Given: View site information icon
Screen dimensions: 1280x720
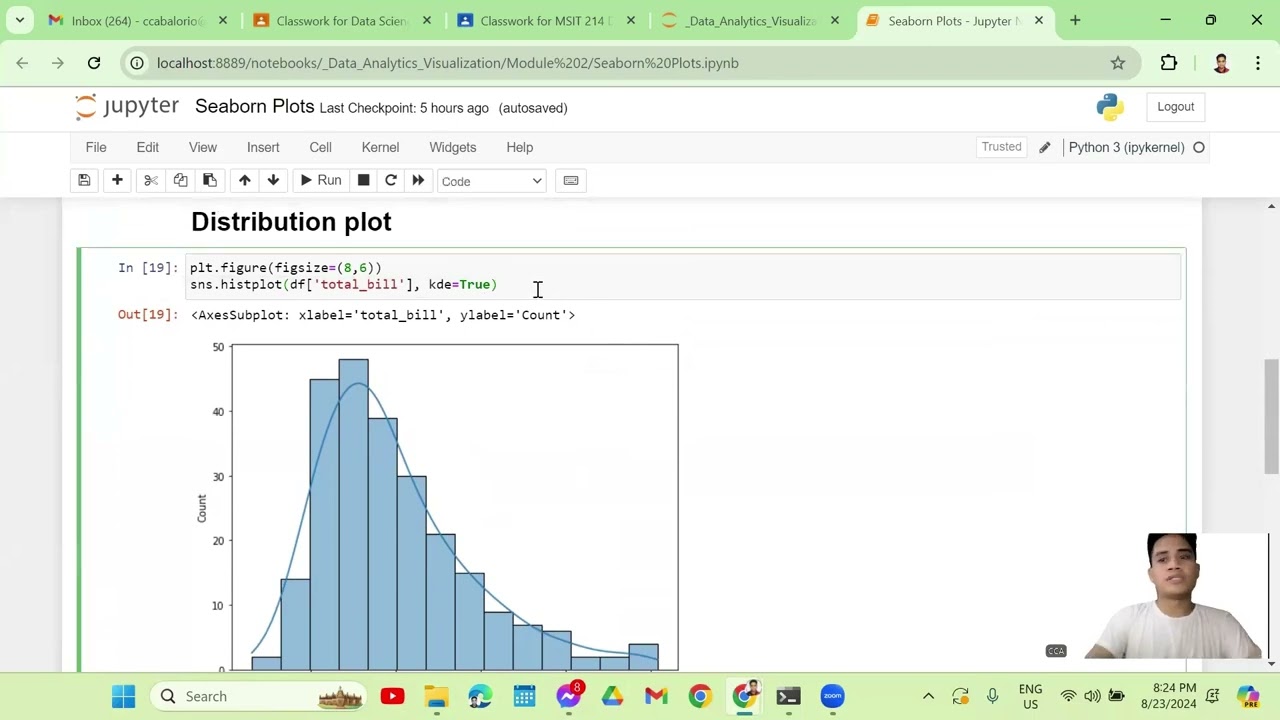Looking at the screenshot, I should 137,63.
